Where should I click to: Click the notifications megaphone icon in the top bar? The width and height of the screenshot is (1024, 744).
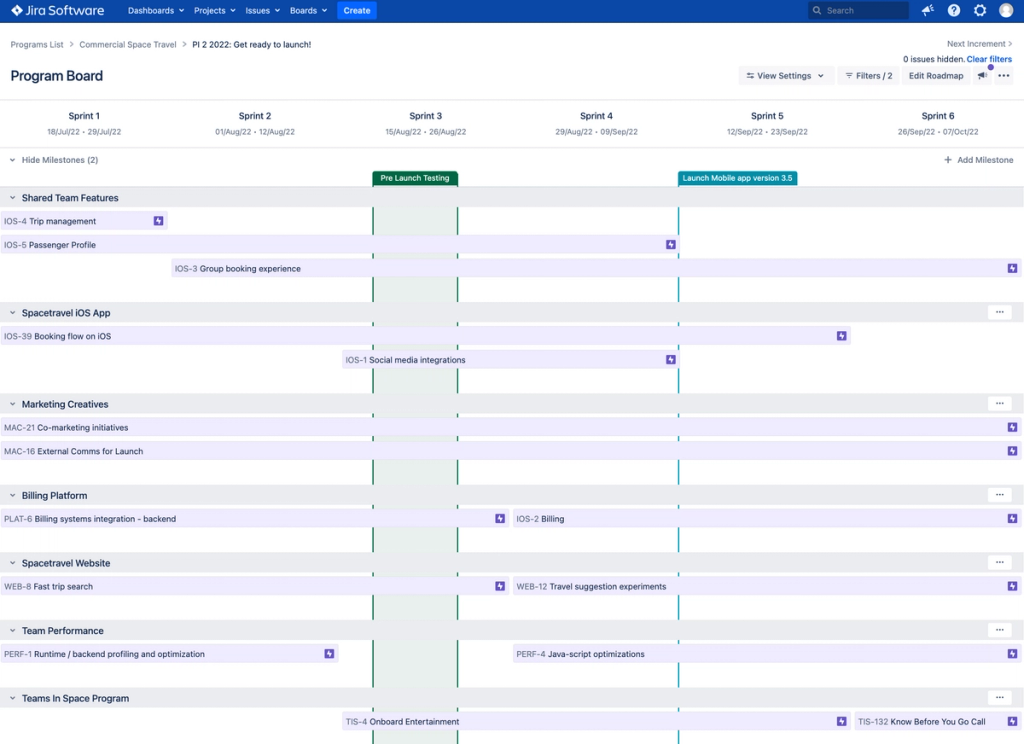928,11
